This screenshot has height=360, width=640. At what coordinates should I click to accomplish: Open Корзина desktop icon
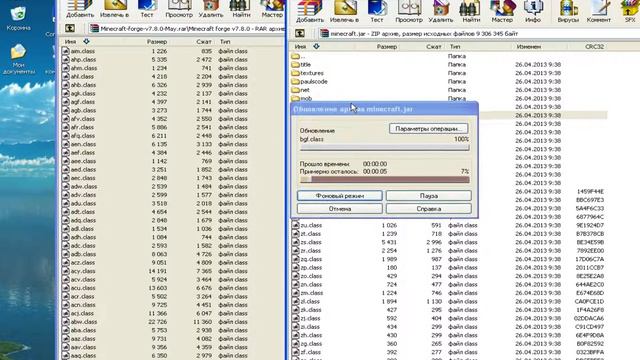(x=18, y=19)
